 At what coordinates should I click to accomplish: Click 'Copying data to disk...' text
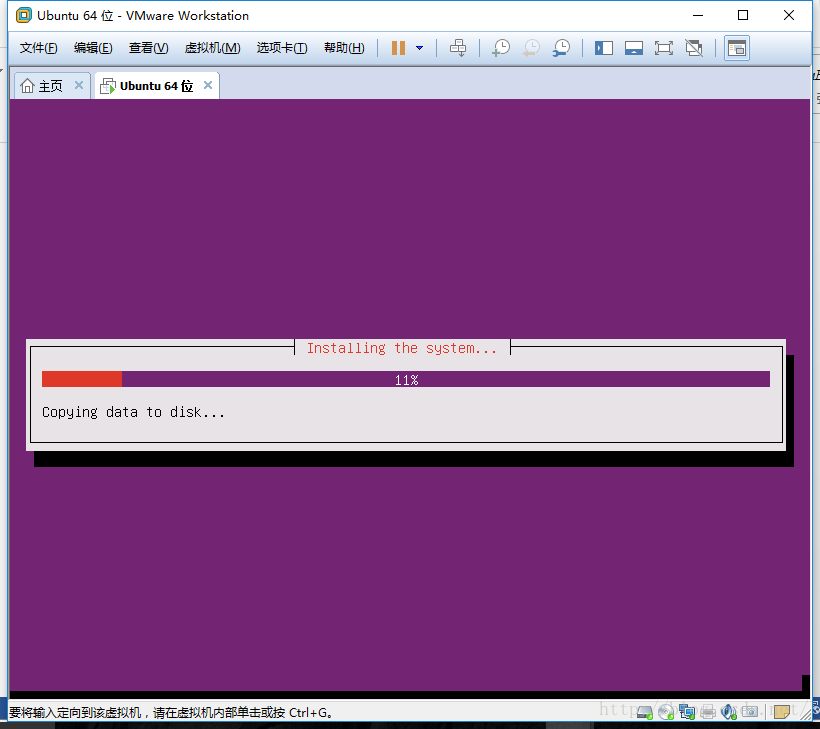(133, 413)
